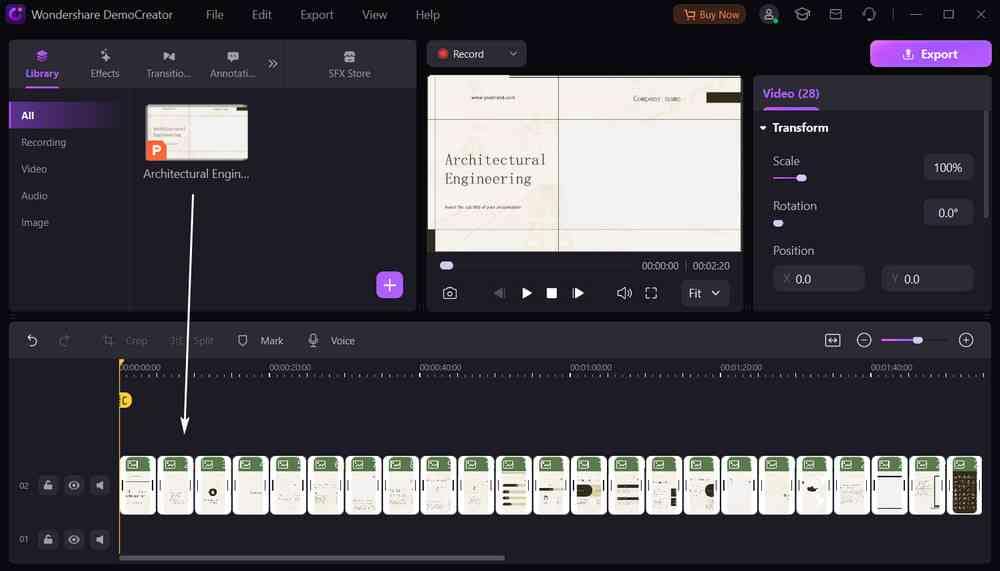The height and width of the screenshot is (571, 1000).
Task: Open the Library tab
Action: pyautogui.click(x=42, y=64)
